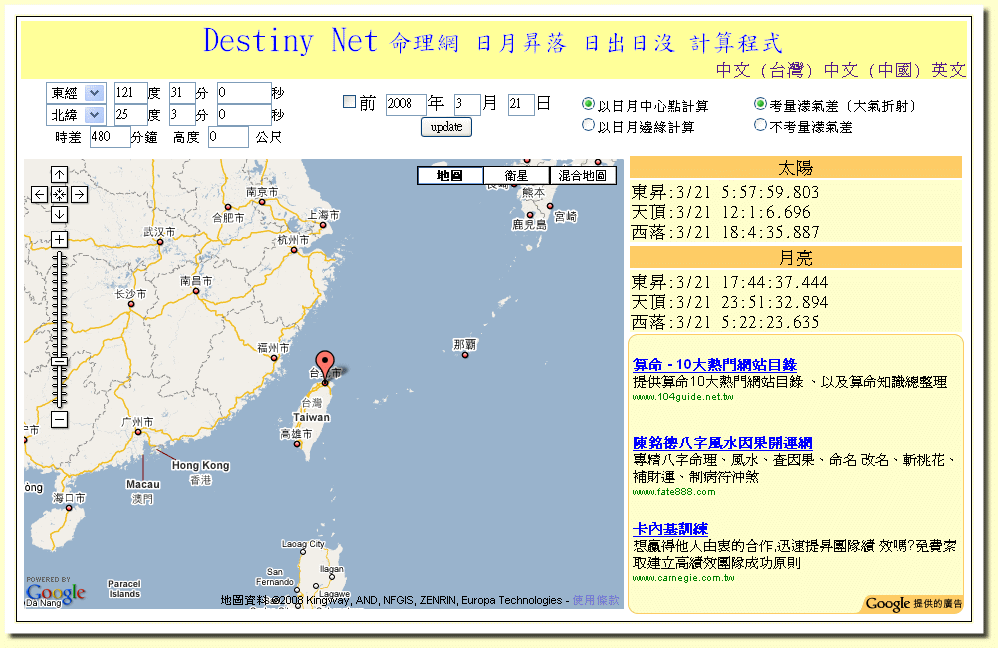Open the 東經 longitude direction dropdown
Viewport: 998px width, 648px height.
tap(76, 92)
